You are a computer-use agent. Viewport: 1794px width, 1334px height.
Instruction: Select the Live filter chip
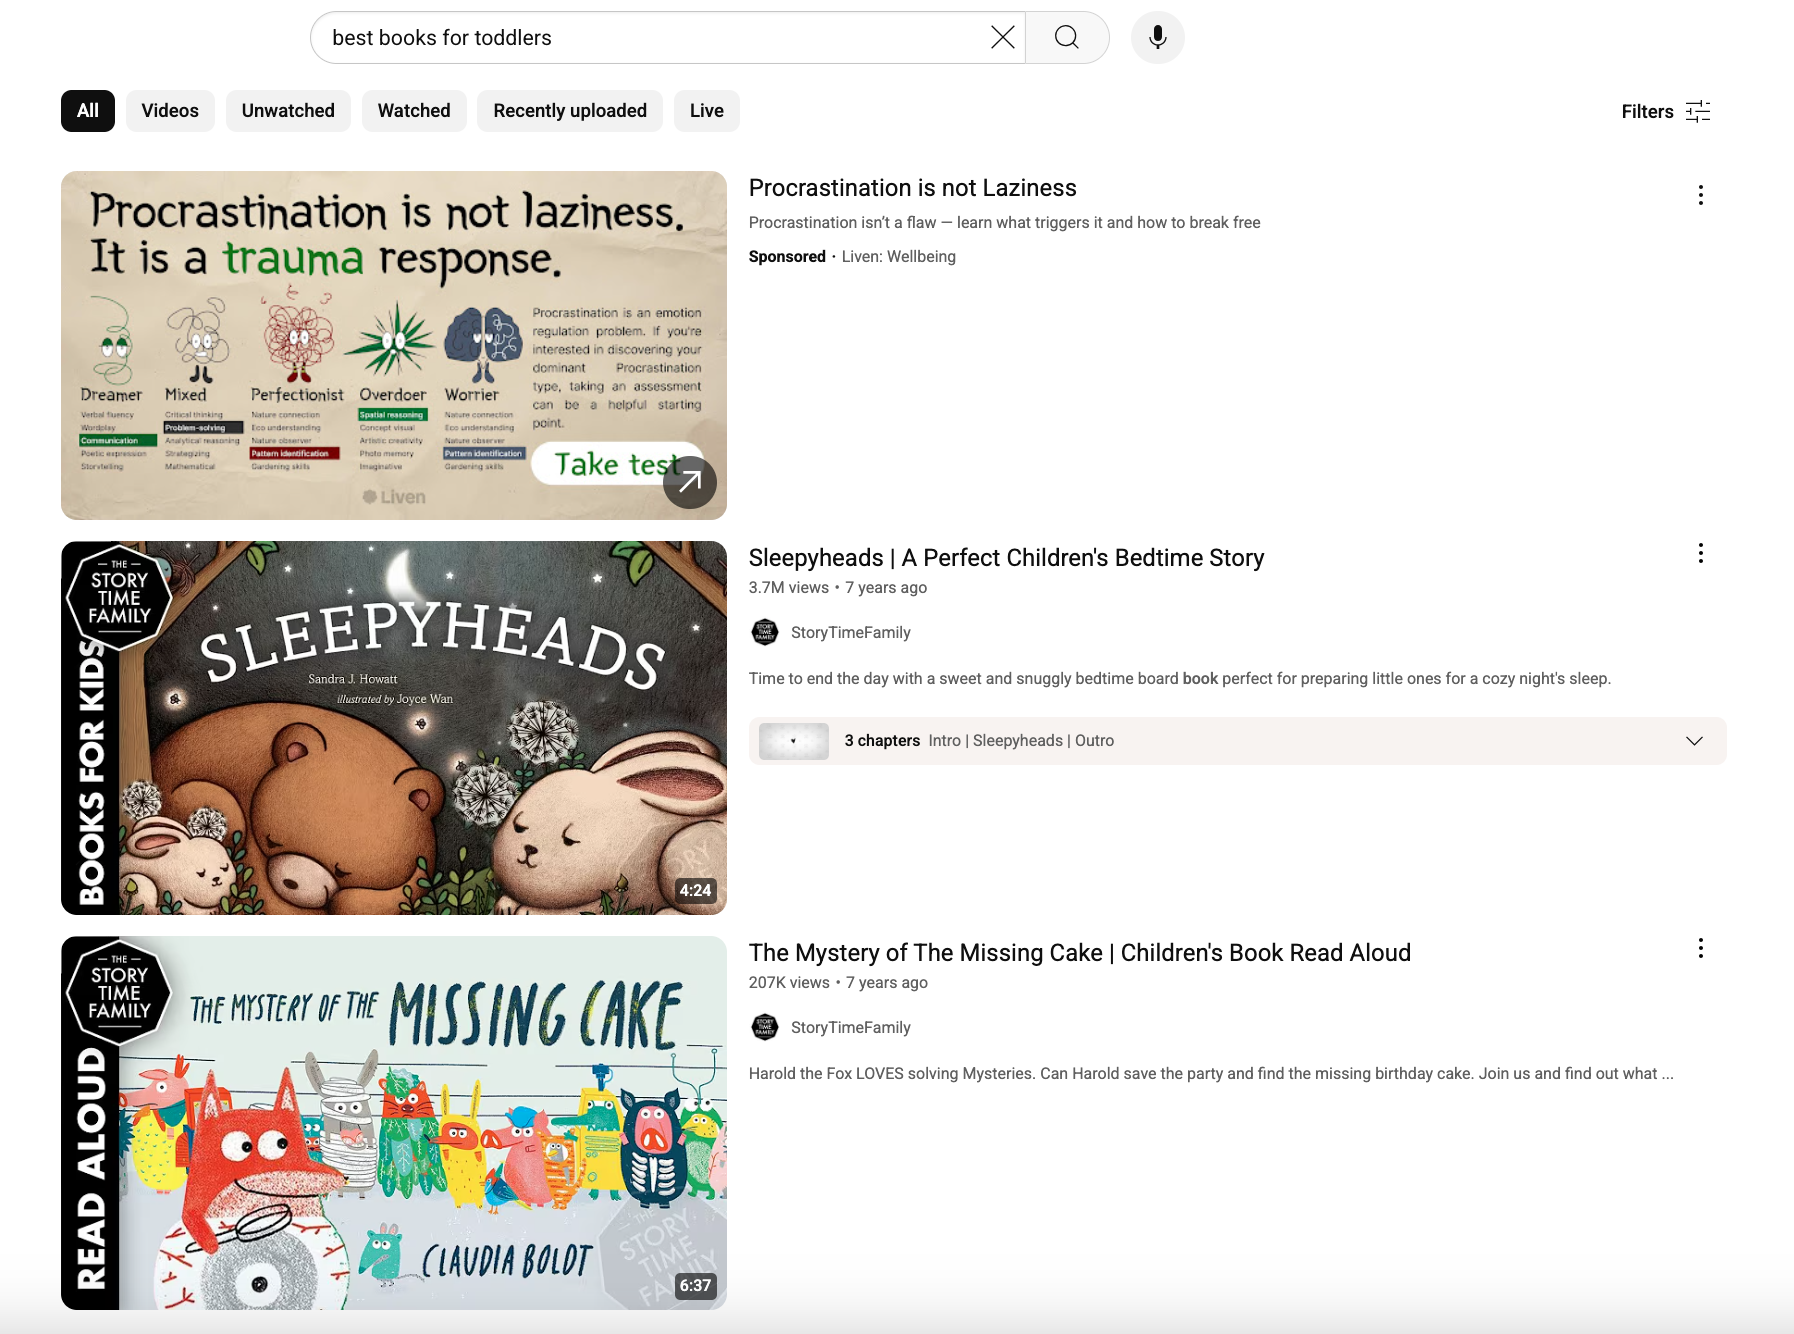coord(706,111)
